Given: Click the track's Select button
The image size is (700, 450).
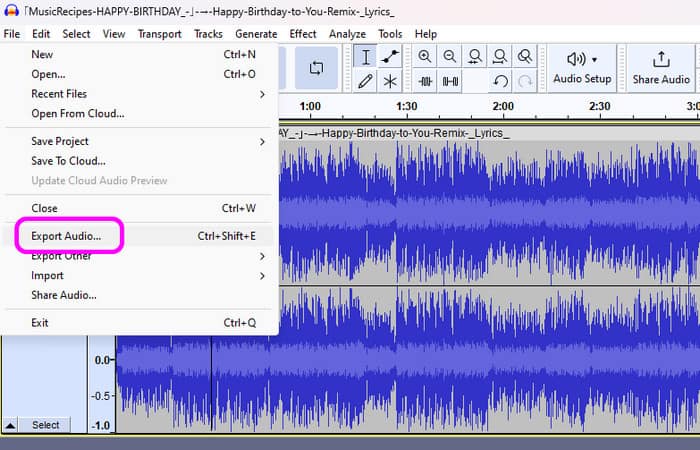Looking at the screenshot, I should 45,425.
